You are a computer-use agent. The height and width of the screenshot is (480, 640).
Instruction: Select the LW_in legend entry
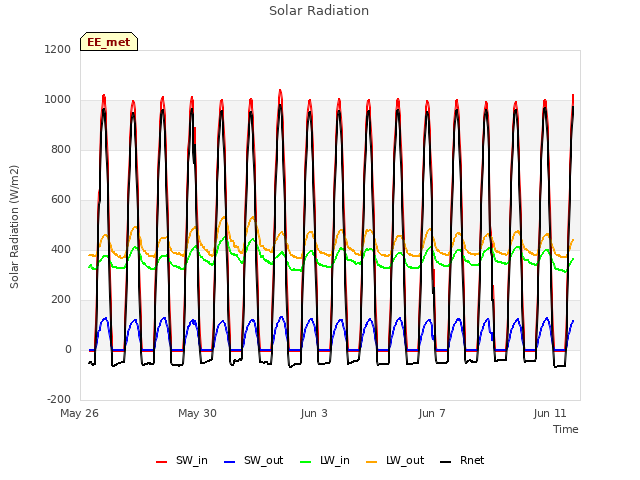click(x=325, y=461)
